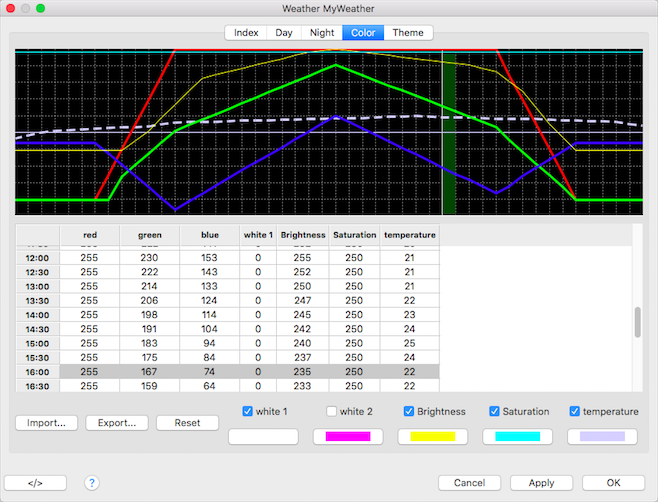Image resolution: width=658 pixels, height=502 pixels.
Task: Toggle the white 1 checkbox
Action: (x=248, y=411)
